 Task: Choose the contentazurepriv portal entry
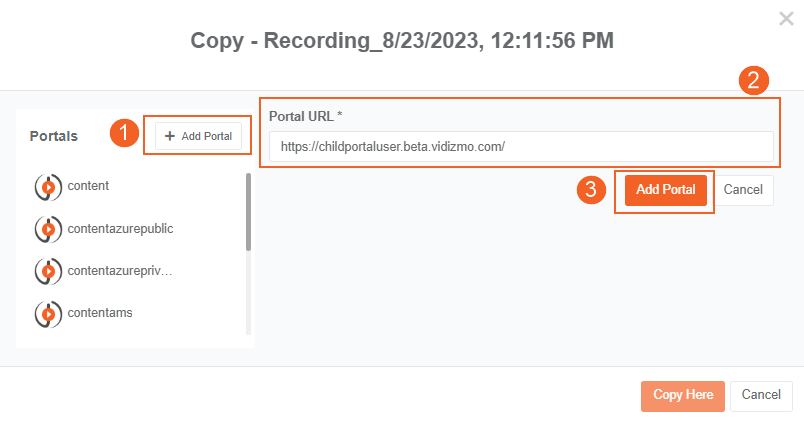(120, 270)
